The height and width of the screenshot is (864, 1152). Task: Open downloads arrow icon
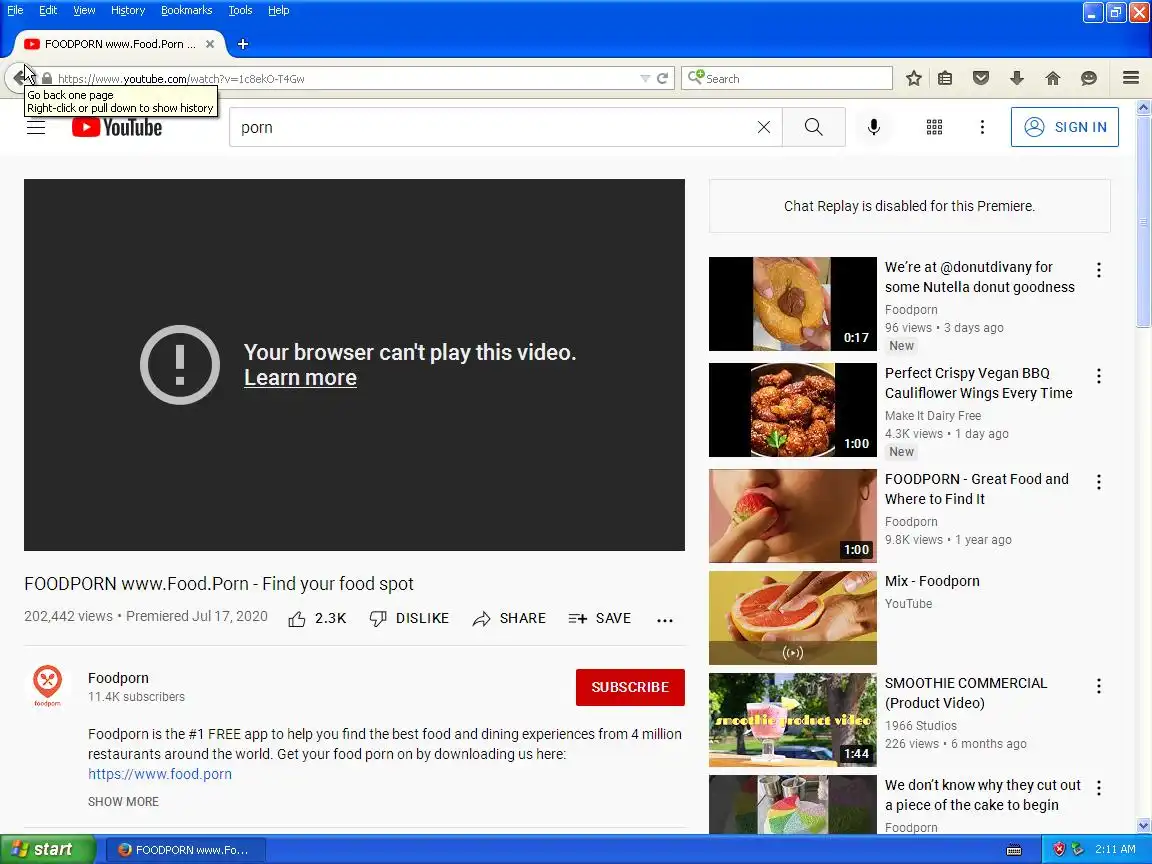(x=1017, y=78)
